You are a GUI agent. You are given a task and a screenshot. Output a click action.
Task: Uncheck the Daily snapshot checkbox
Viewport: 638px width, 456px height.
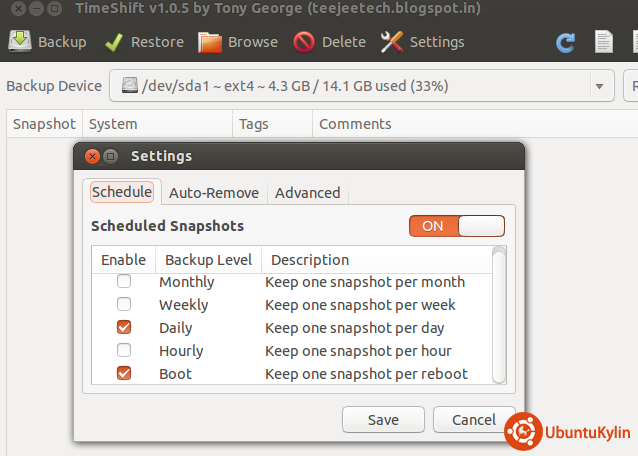click(x=124, y=328)
